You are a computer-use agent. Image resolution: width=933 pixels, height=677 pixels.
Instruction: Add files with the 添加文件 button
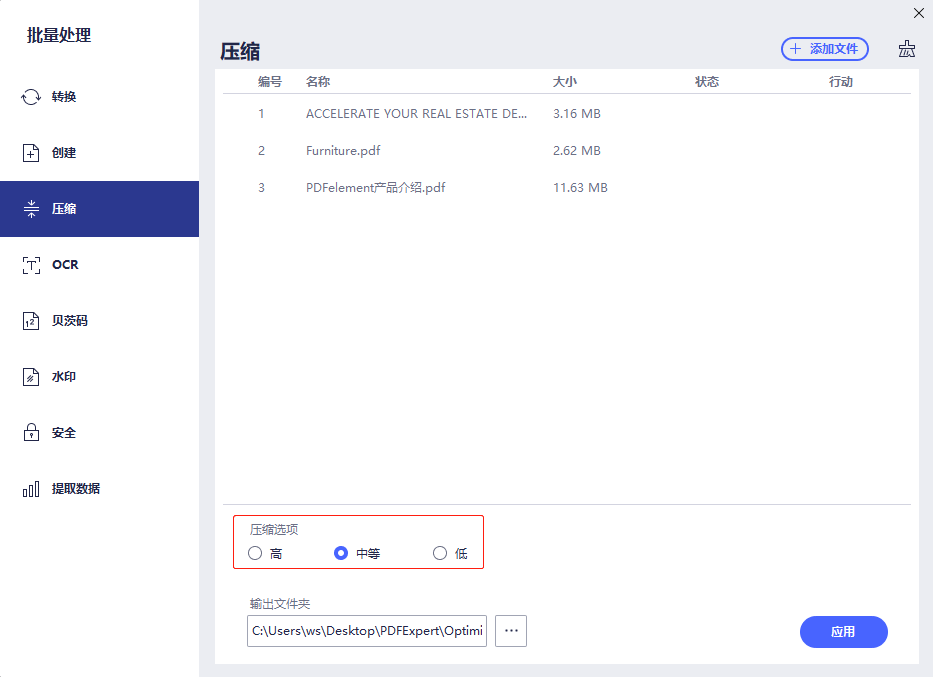[824, 48]
